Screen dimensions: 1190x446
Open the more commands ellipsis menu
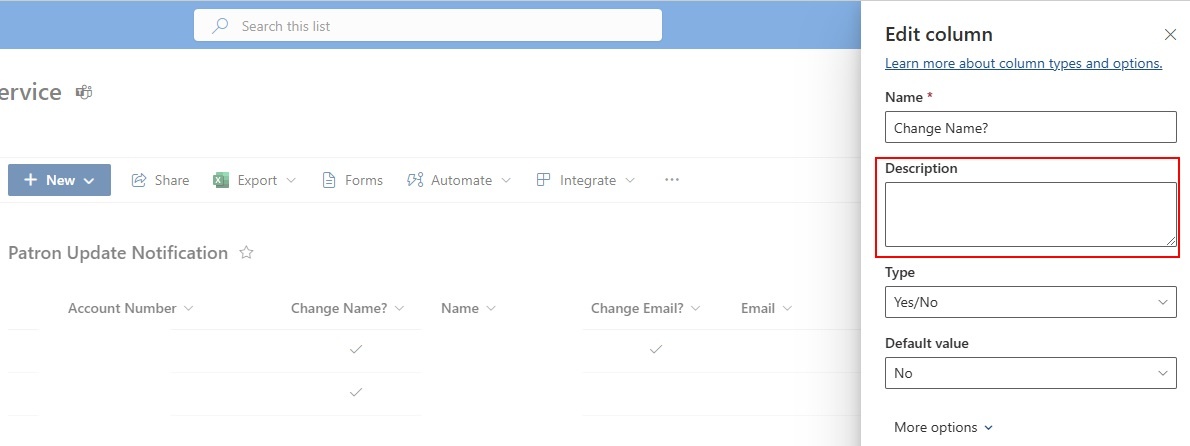672,180
